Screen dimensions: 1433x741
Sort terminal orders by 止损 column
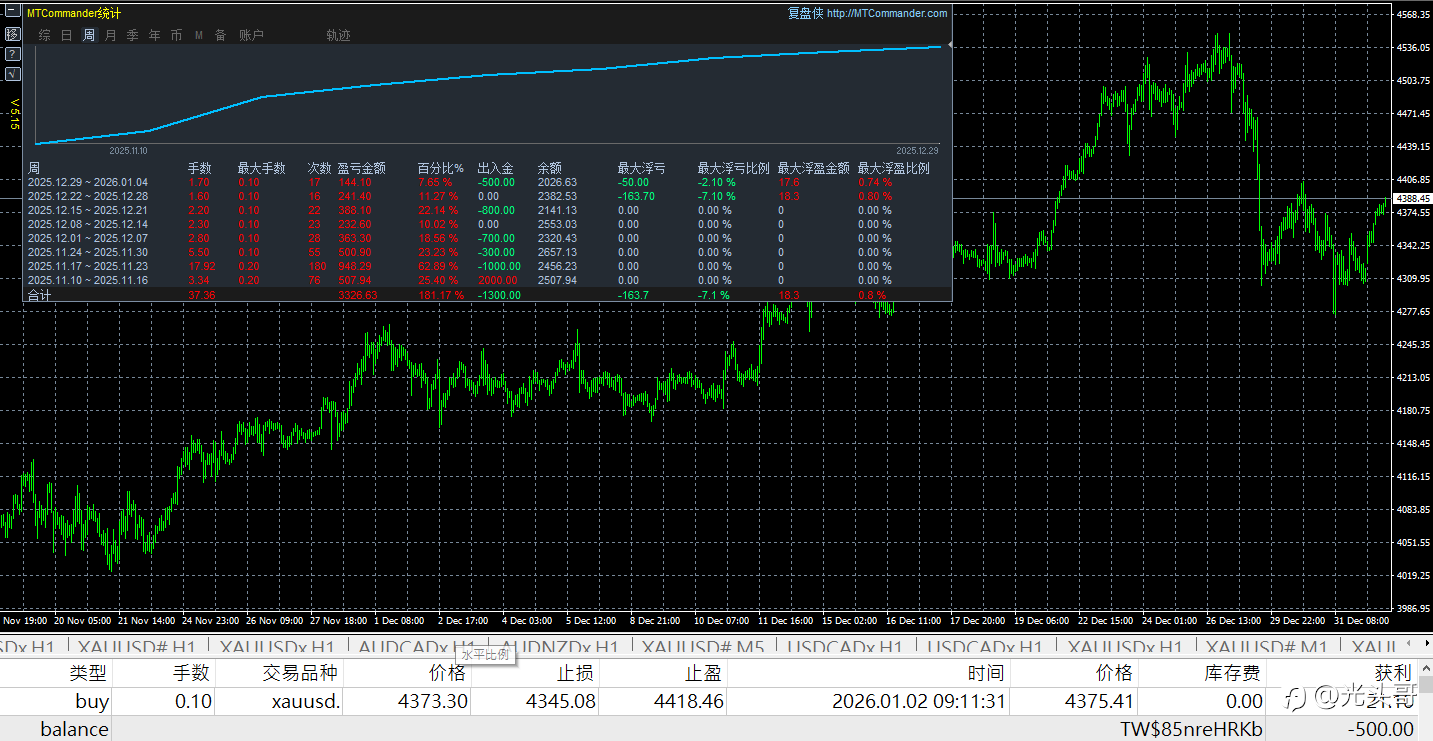[577, 673]
